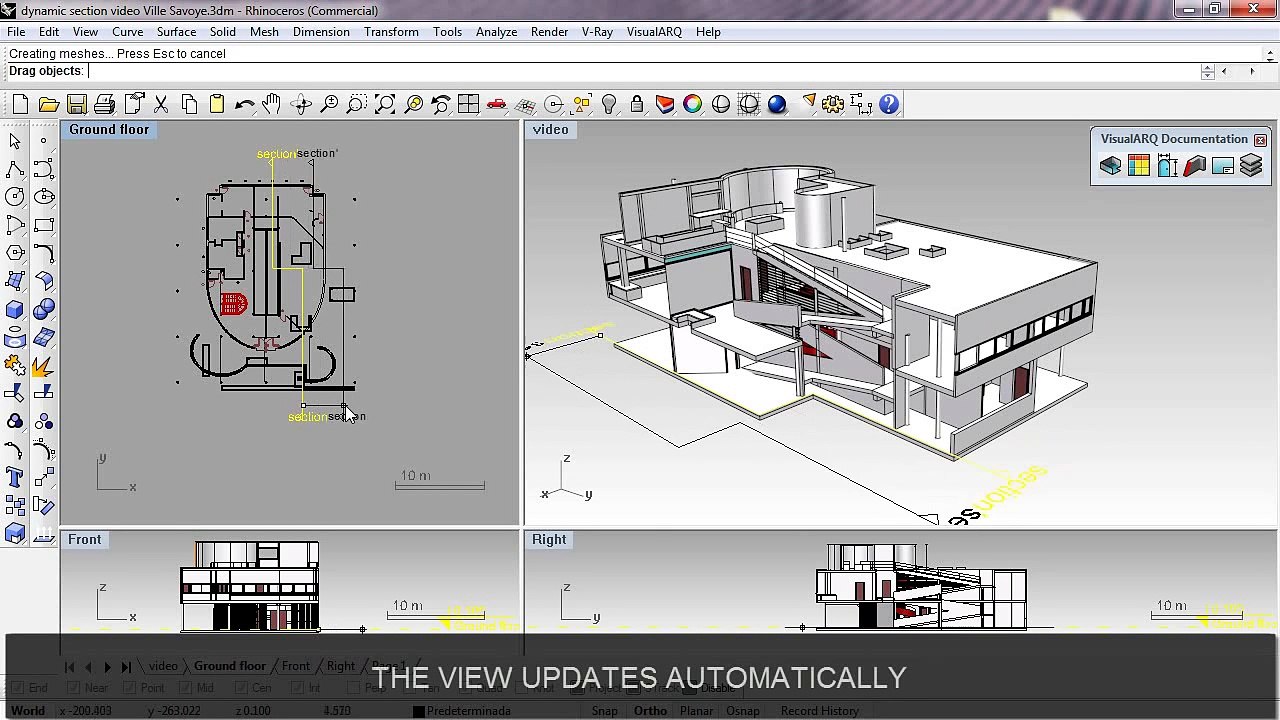Click the Join puzzle-piece icon
1280x720 pixels.
pyautogui.click(x=15, y=366)
